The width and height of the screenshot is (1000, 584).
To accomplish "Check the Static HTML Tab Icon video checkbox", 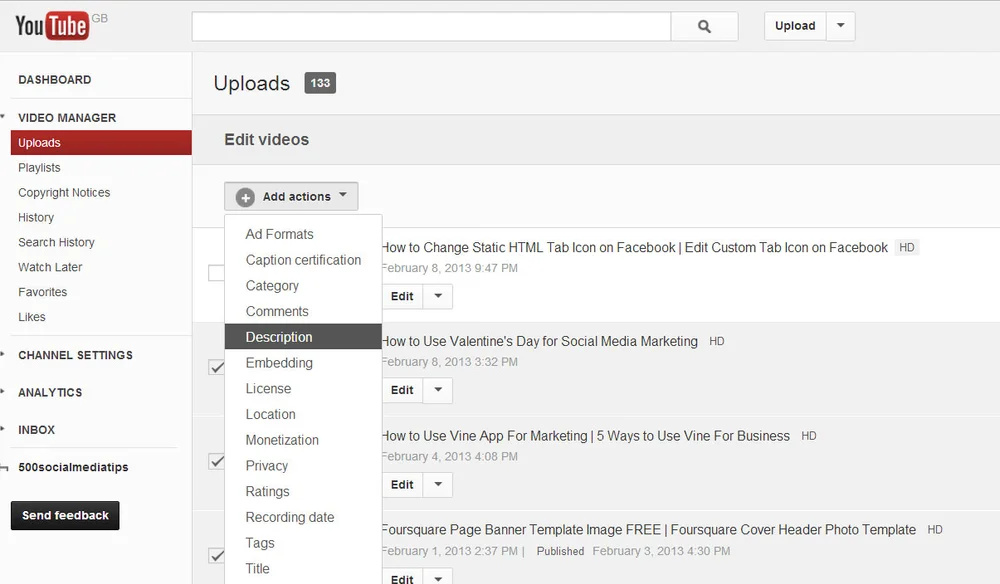I will [x=216, y=273].
